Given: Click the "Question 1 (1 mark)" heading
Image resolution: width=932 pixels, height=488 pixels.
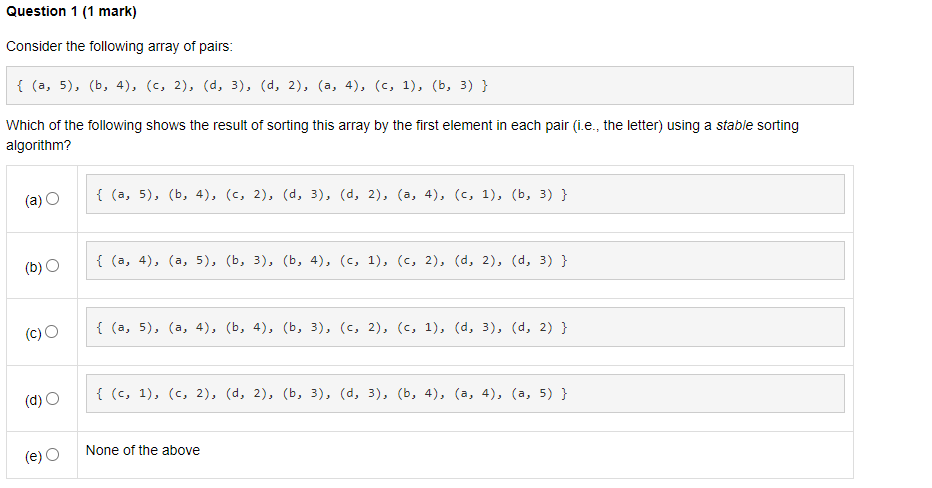Looking at the screenshot, I should pos(71,11).
